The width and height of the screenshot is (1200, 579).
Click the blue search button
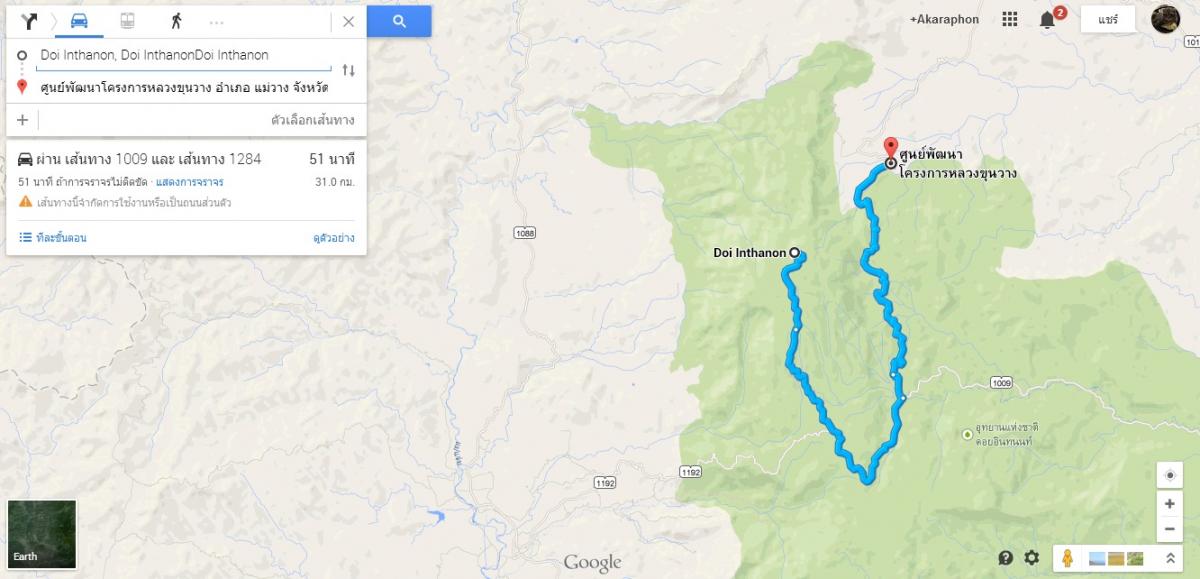399,21
